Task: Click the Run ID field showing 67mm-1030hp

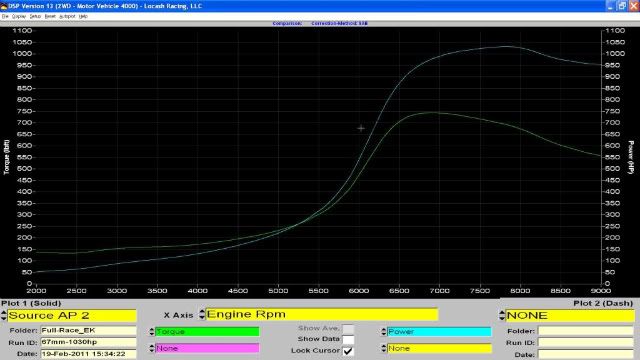Action: click(88, 342)
